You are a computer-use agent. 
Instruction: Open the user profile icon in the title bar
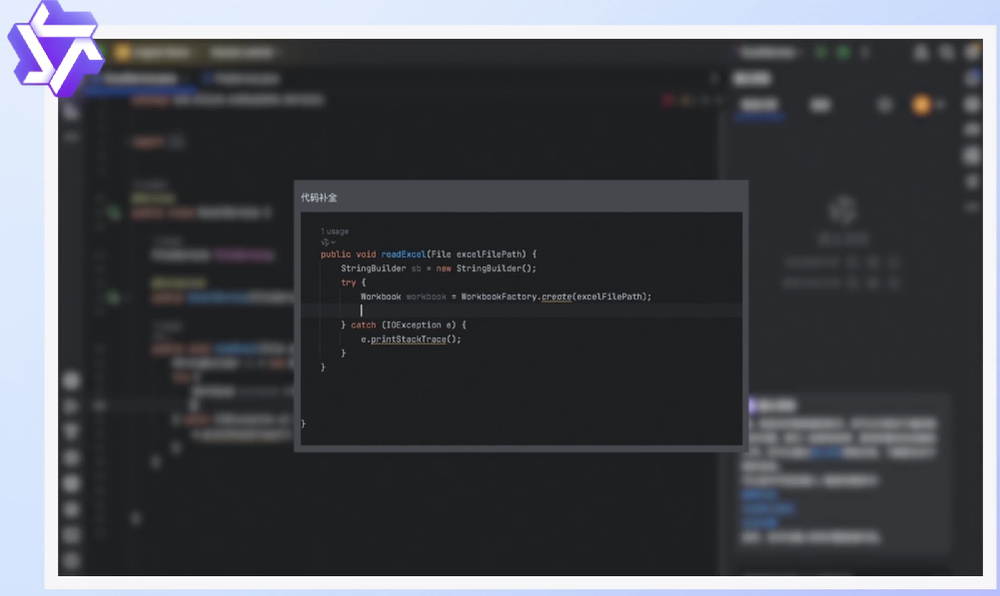[921, 52]
